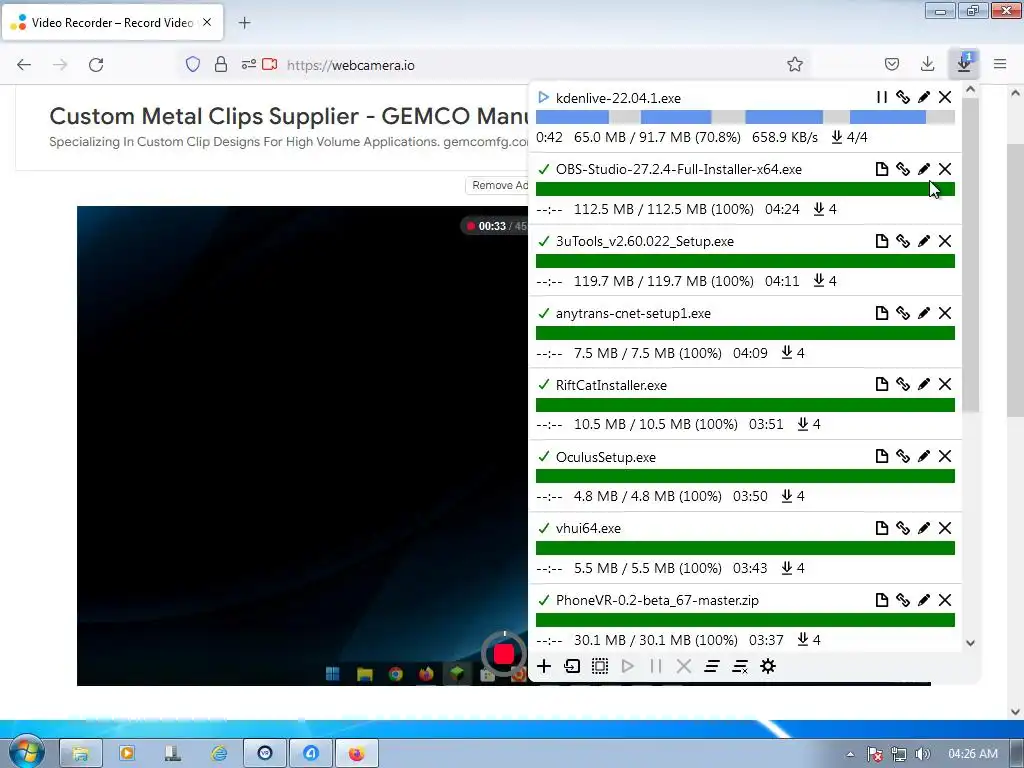The height and width of the screenshot is (768, 1024).
Task: Edit the RiftCatInstaller.exe entry
Action: pyautogui.click(x=923, y=384)
